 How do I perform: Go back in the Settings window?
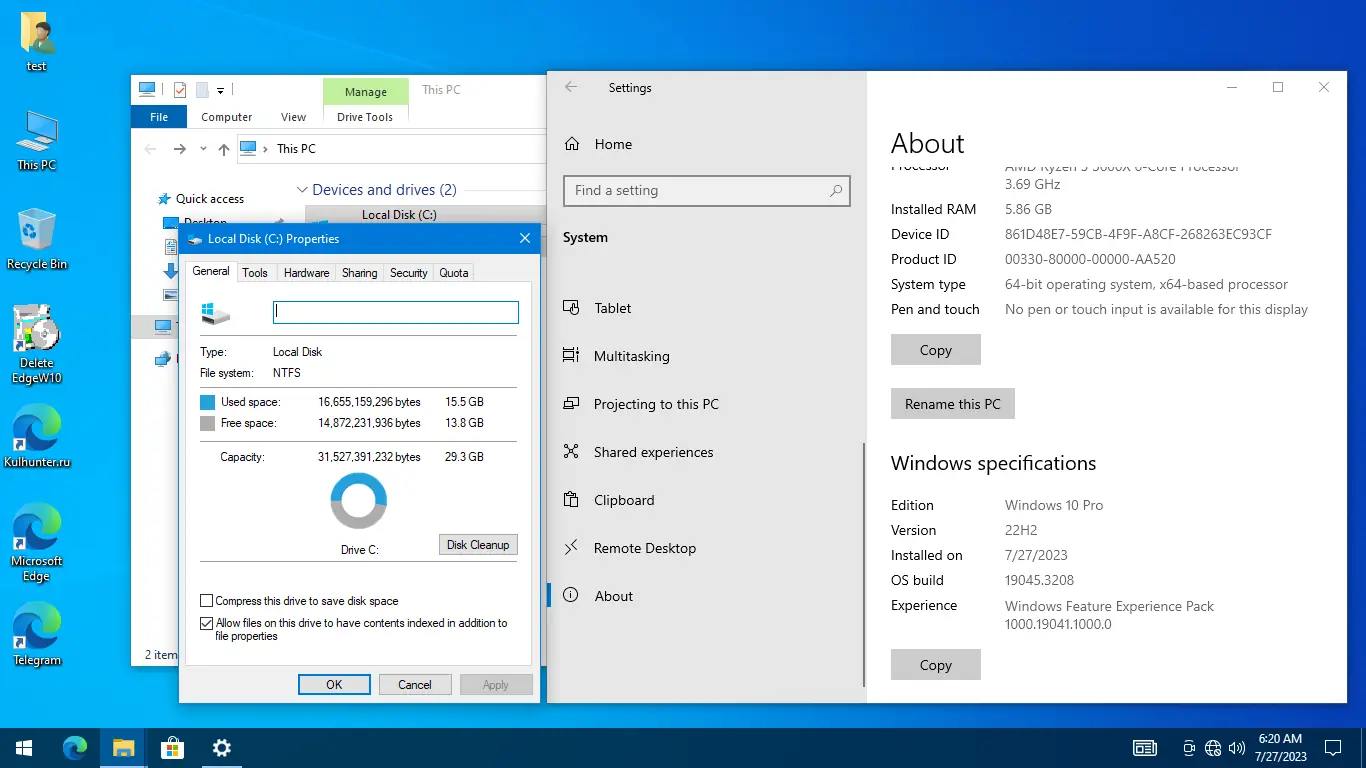pyautogui.click(x=571, y=88)
